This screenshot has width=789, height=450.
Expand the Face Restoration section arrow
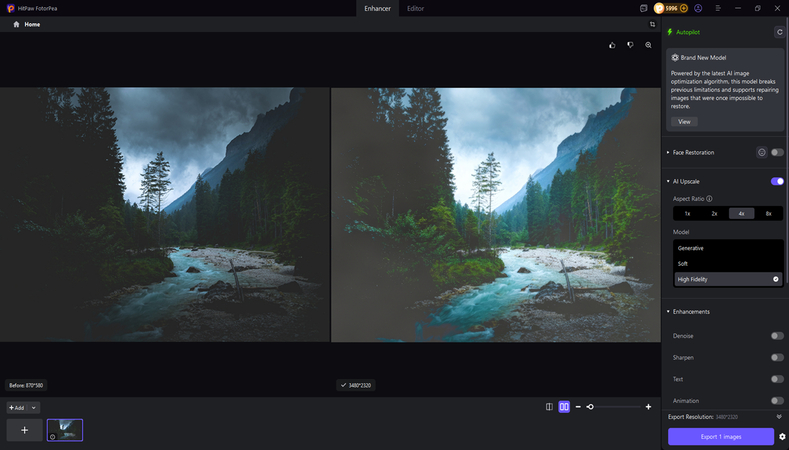pyautogui.click(x=668, y=153)
